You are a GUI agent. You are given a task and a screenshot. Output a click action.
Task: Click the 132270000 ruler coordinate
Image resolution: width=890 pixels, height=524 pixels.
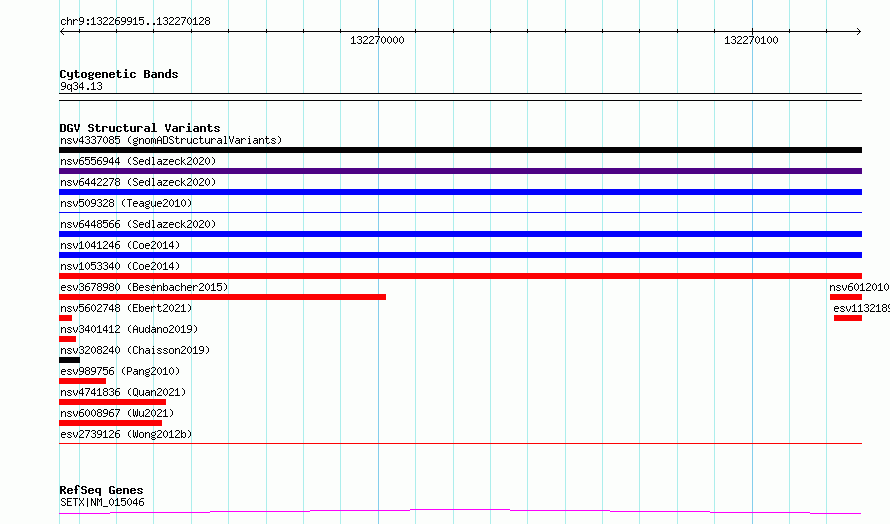377,40
